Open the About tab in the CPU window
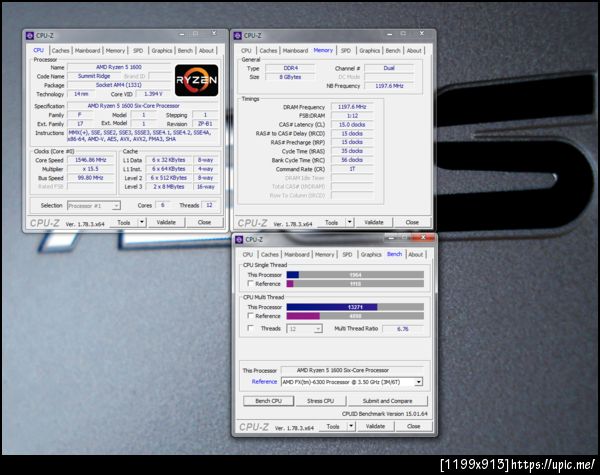 point(206,51)
